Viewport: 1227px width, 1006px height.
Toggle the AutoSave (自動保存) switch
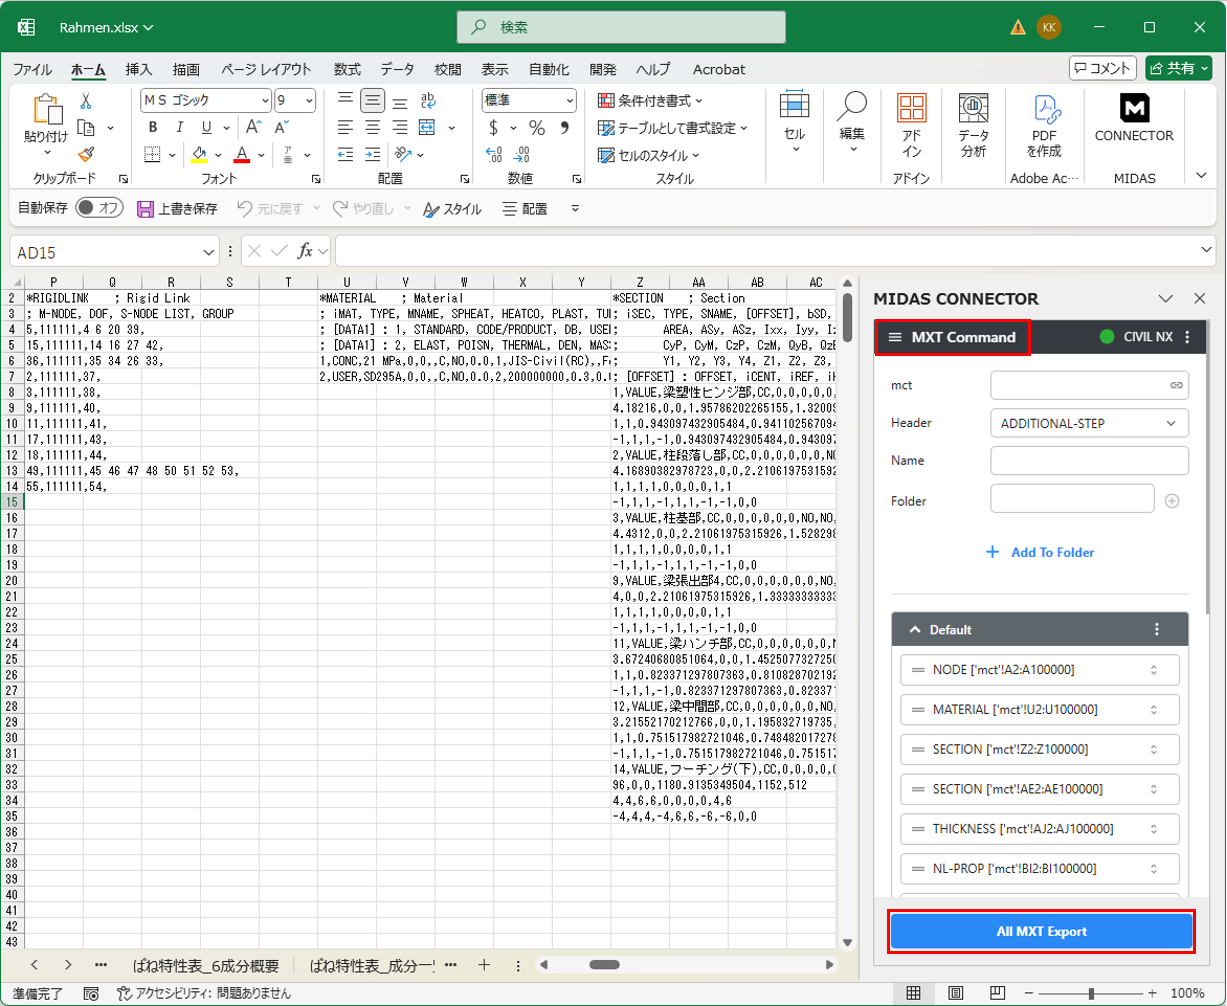pyautogui.click(x=100, y=209)
